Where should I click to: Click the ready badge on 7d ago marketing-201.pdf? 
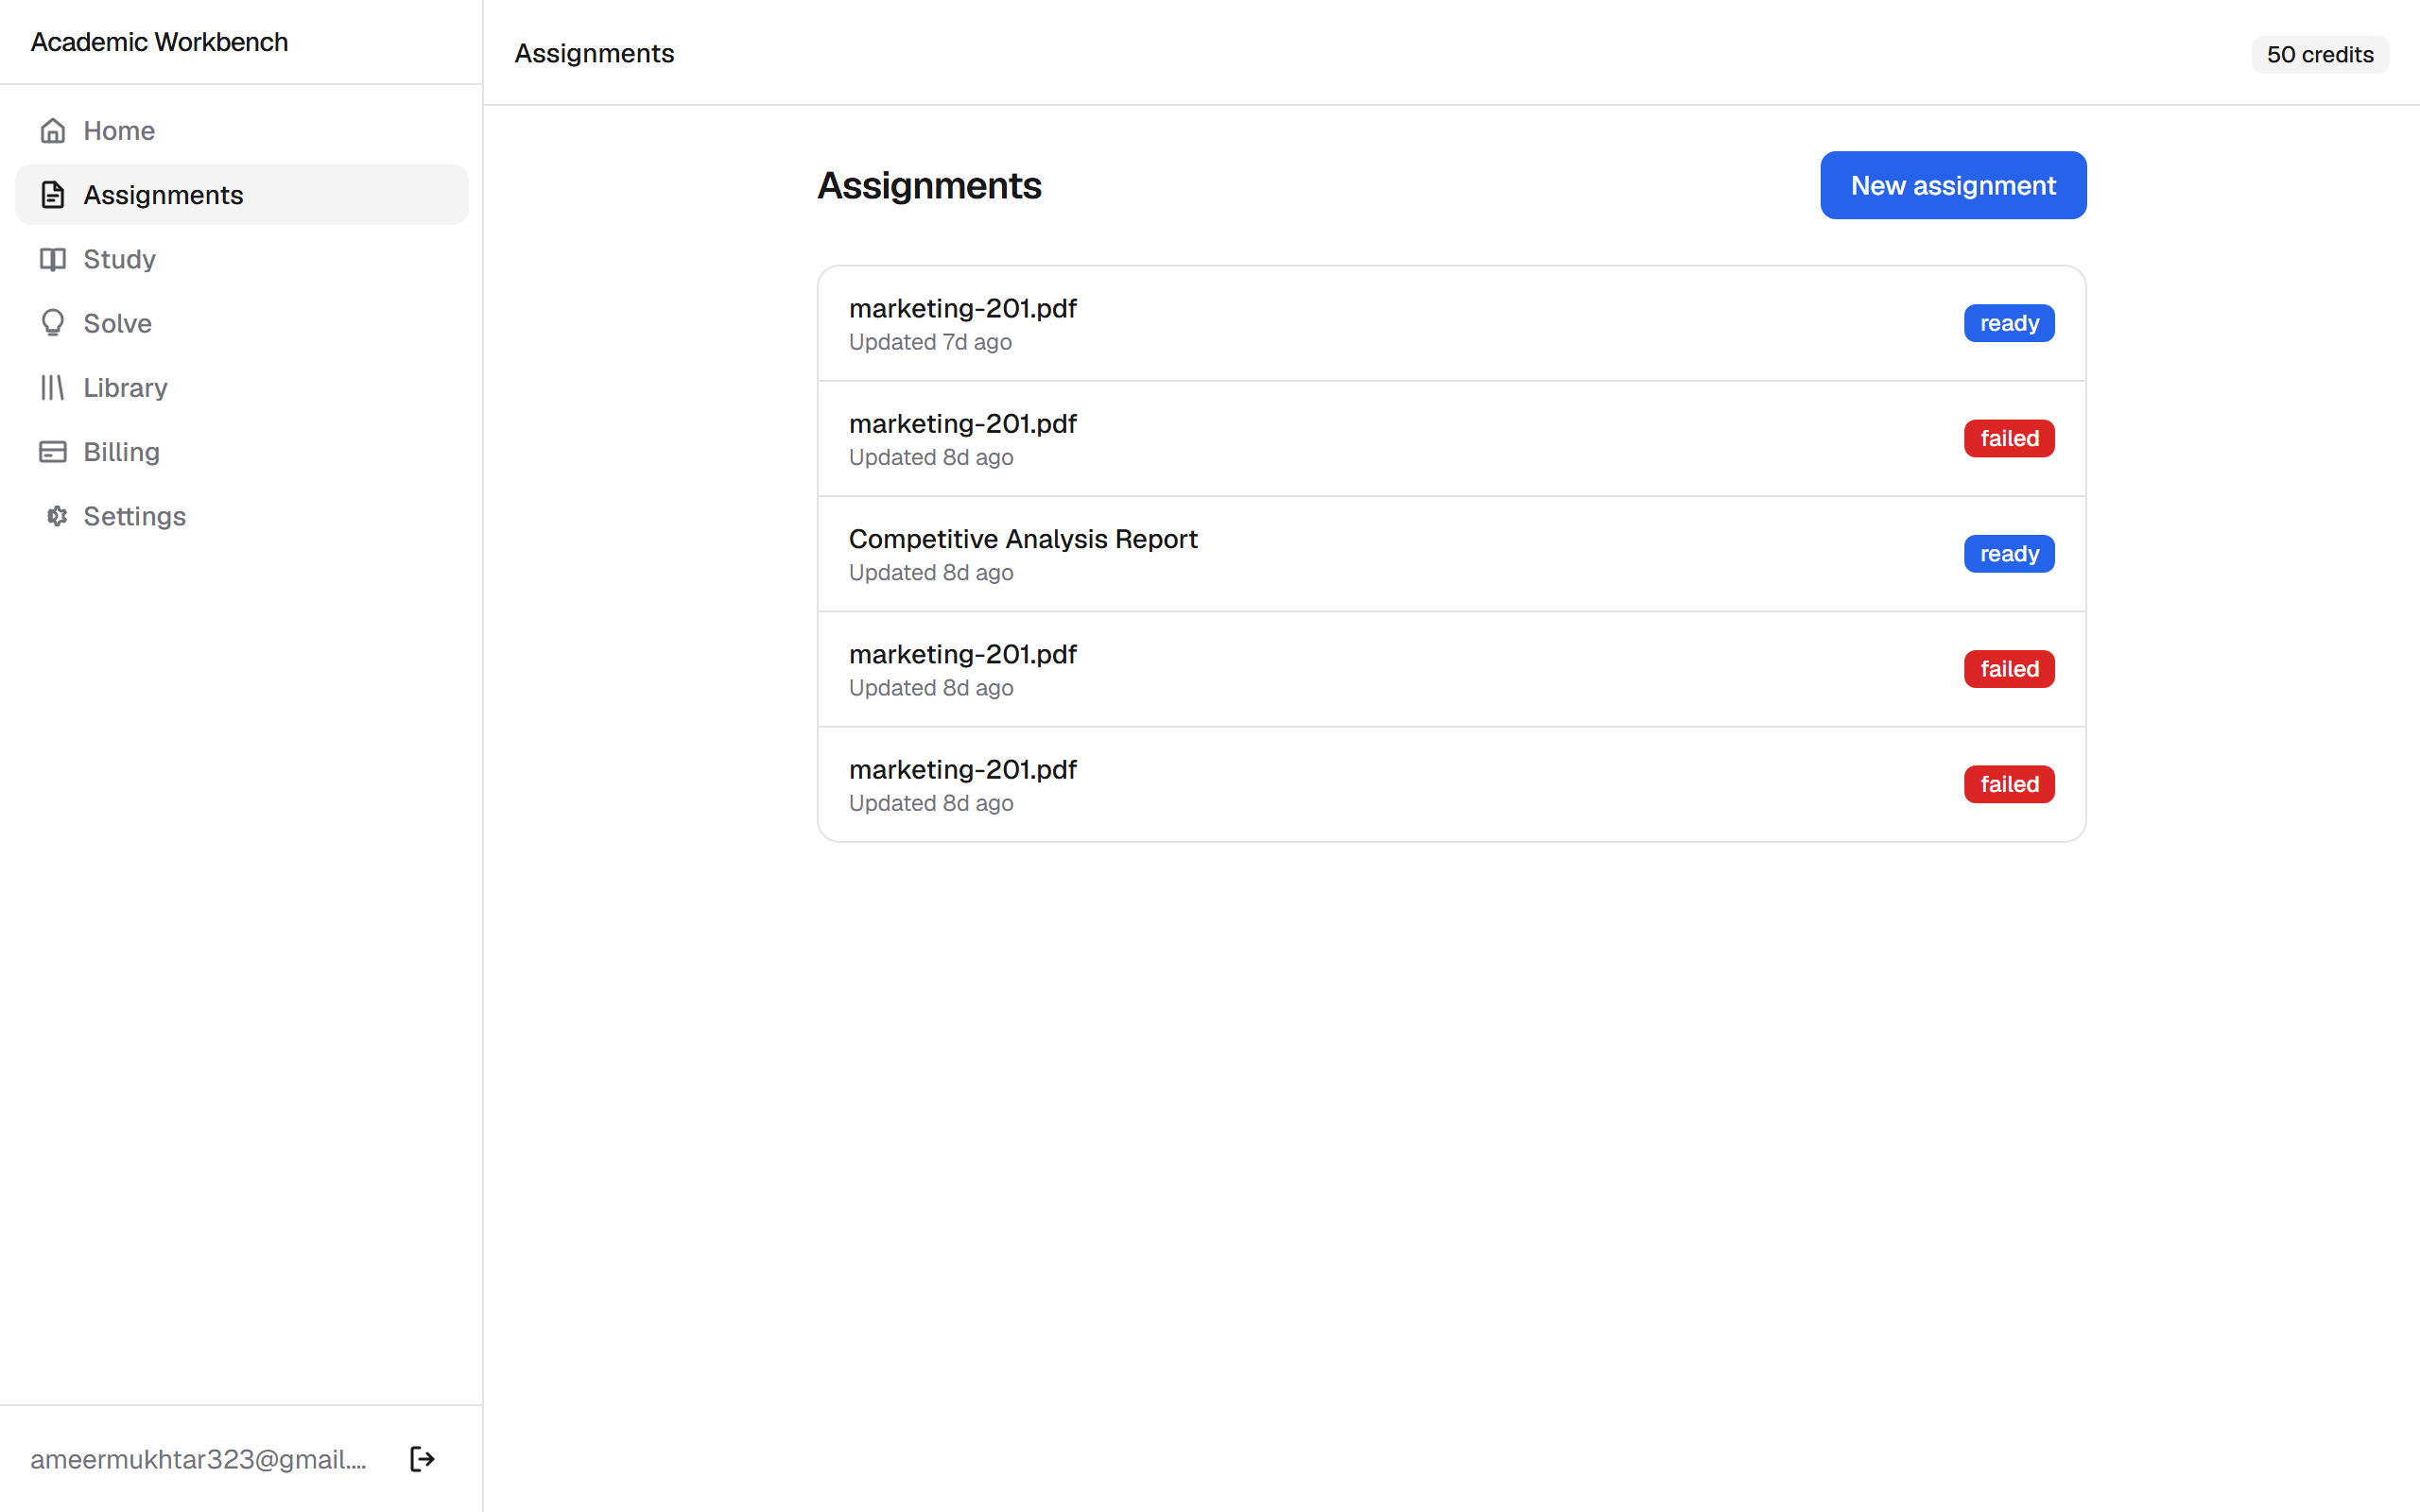click(x=2009, y=323)
